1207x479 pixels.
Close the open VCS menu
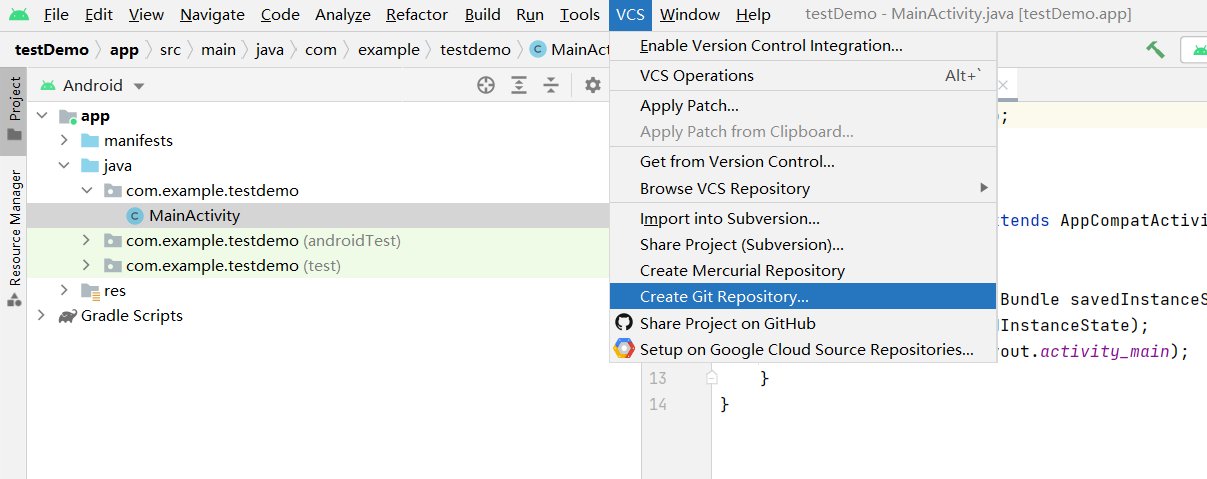(630, 15)
